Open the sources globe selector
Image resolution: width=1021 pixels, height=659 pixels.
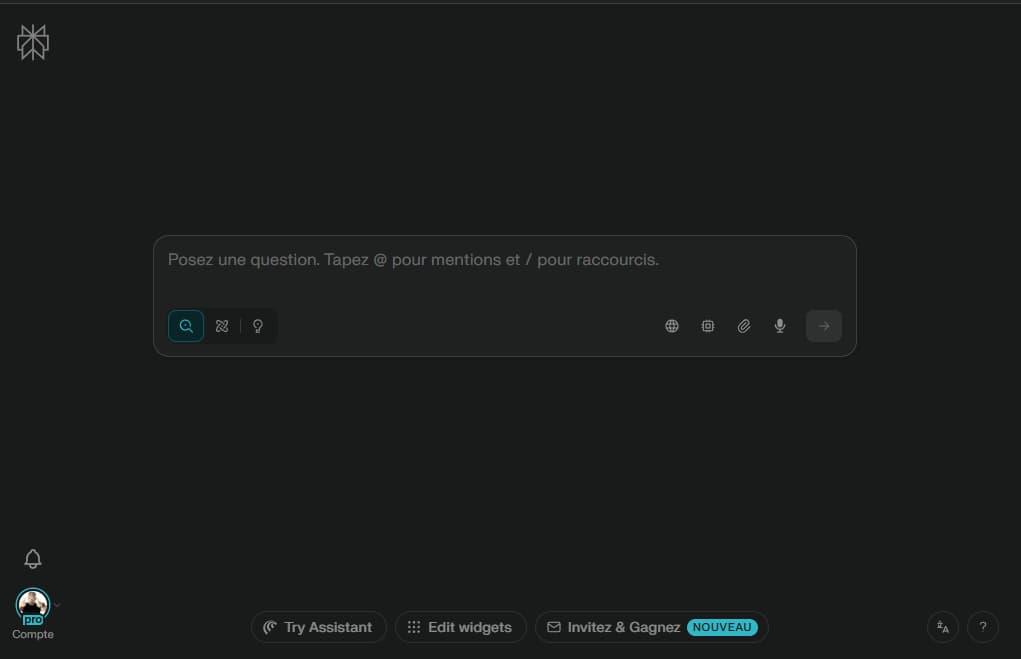(x=672, y=326)
